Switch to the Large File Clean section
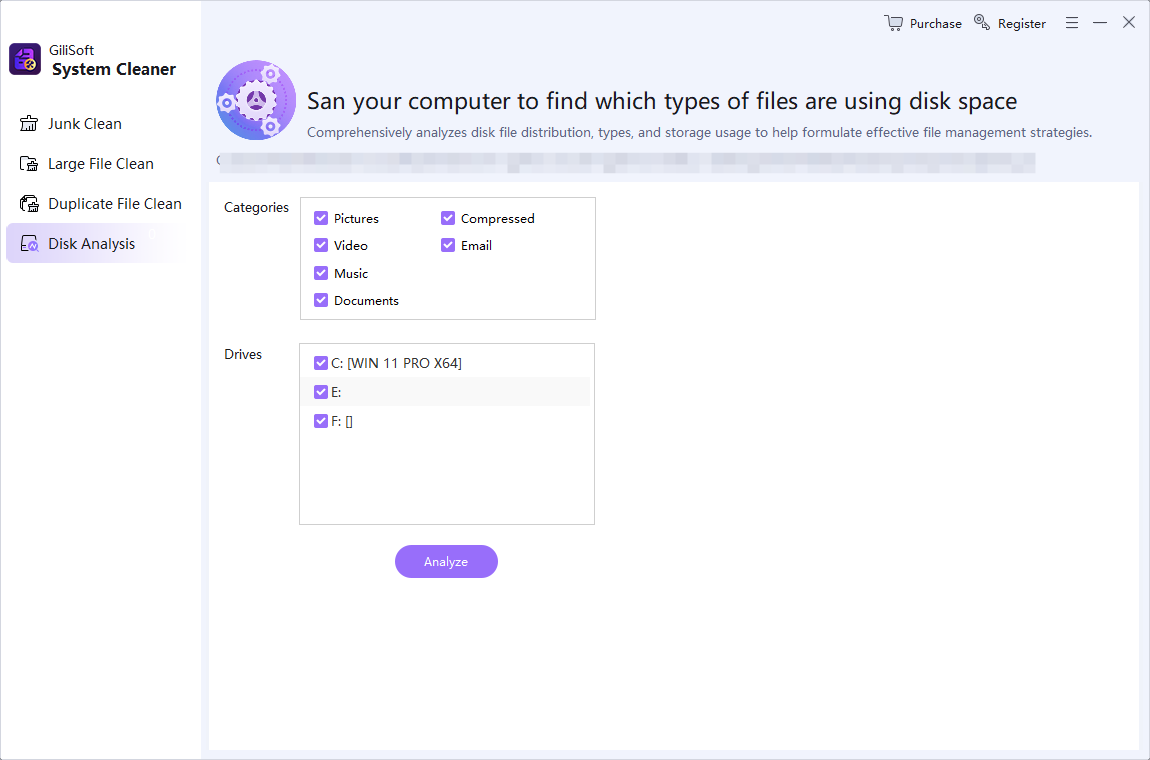Viewport: 1150px width, 760px height. tap(101, 164)
